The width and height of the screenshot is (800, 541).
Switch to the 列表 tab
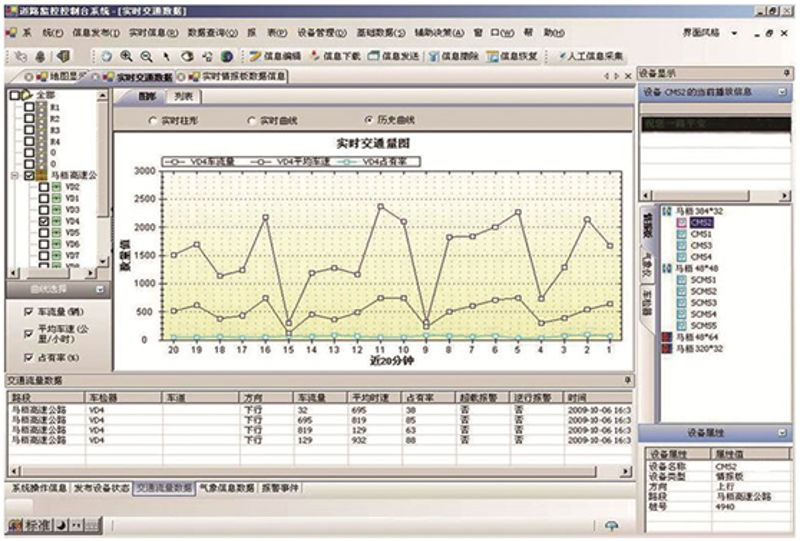point(183,97)
